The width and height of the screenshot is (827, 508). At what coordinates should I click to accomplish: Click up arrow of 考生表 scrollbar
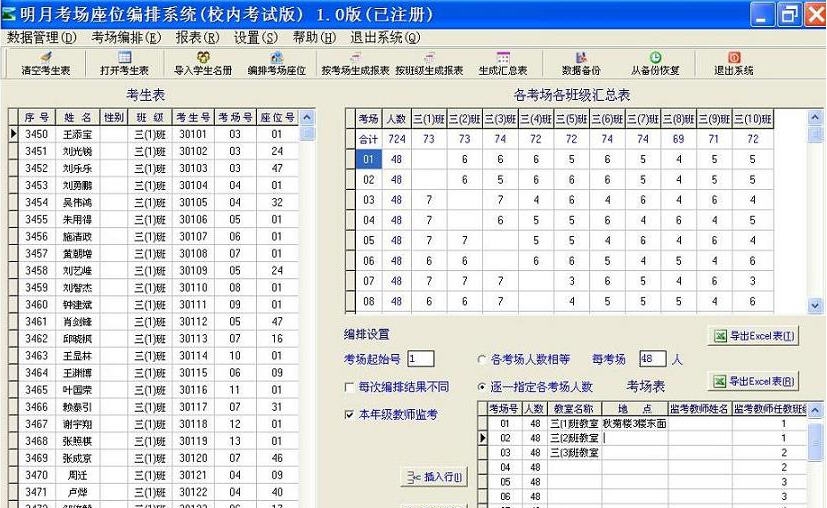307,117
